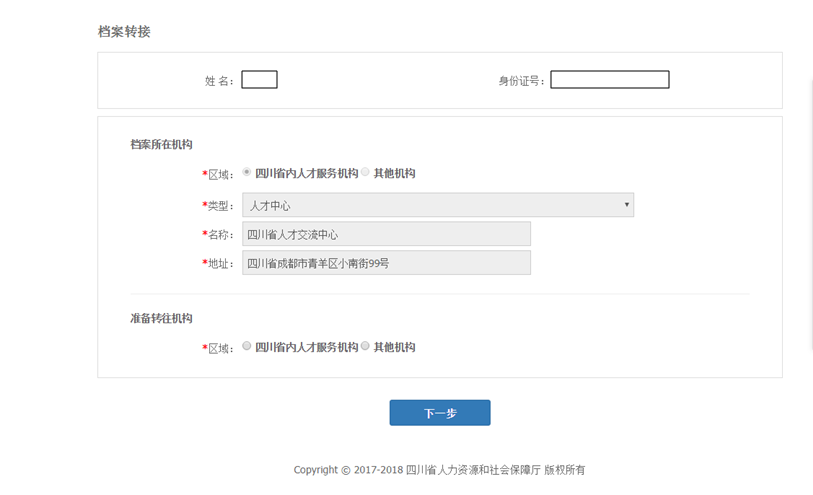813x495 pixels.
Task: Click the 身份证号 label text
Action: (521, 81)
